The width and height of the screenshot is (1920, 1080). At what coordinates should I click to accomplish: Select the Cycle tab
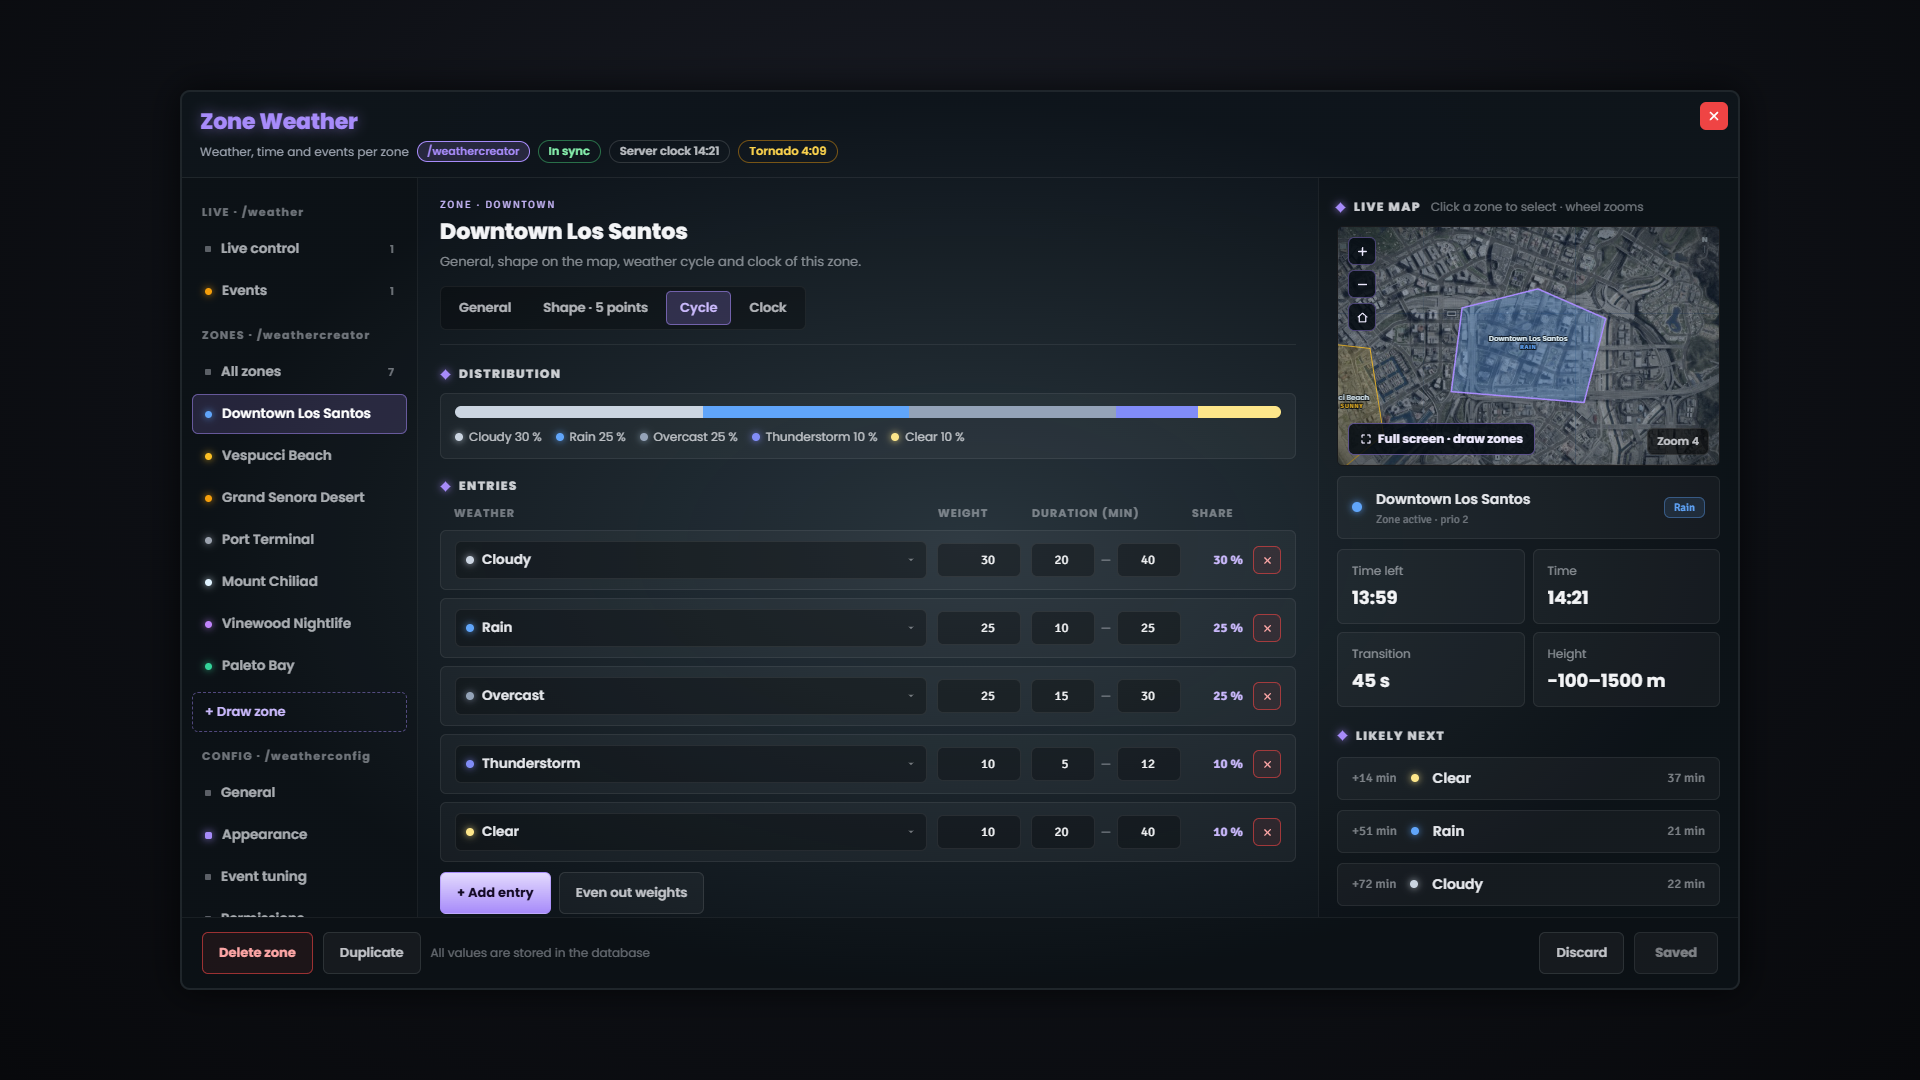click(x=698, y=308)
